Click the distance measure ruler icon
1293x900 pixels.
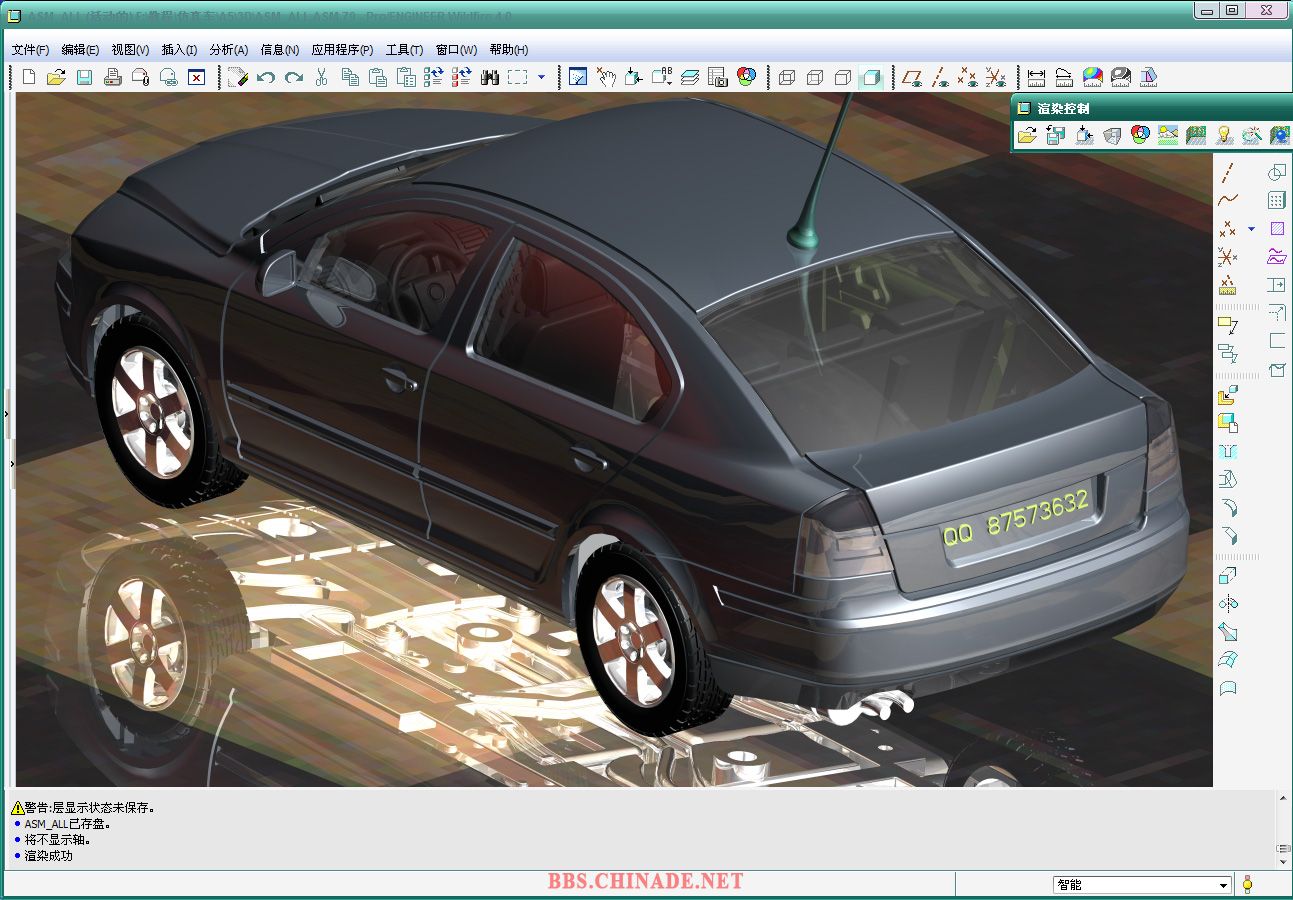1036,77
